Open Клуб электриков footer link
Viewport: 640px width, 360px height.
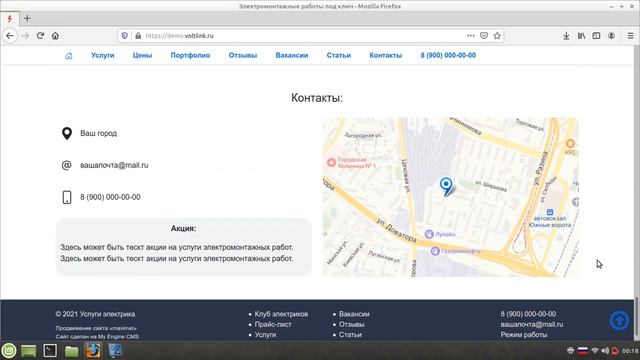coord(281,314)
